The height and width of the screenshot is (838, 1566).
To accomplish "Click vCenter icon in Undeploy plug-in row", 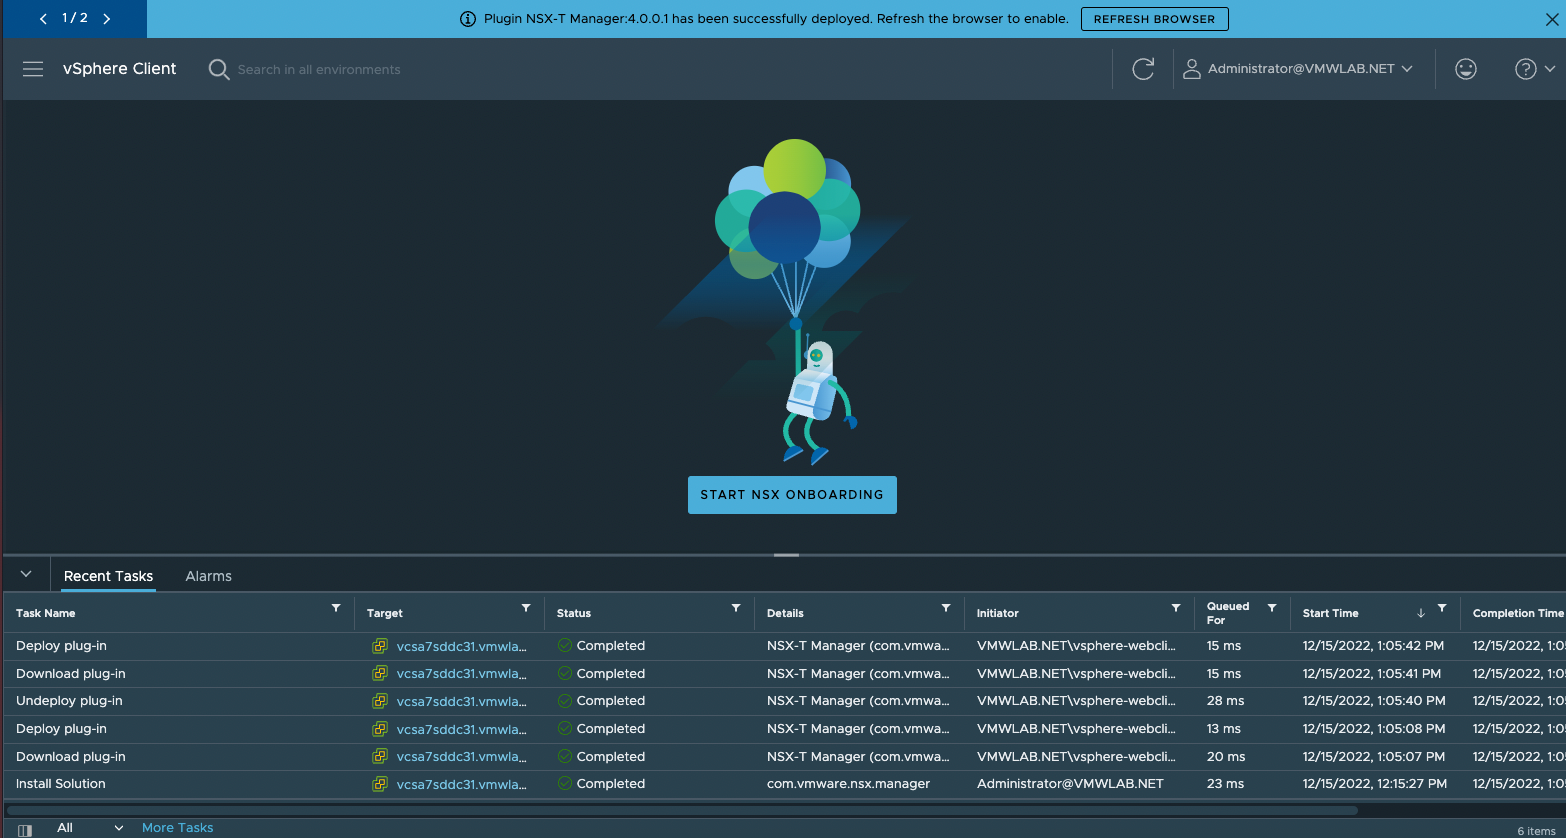I will (380, 701).
